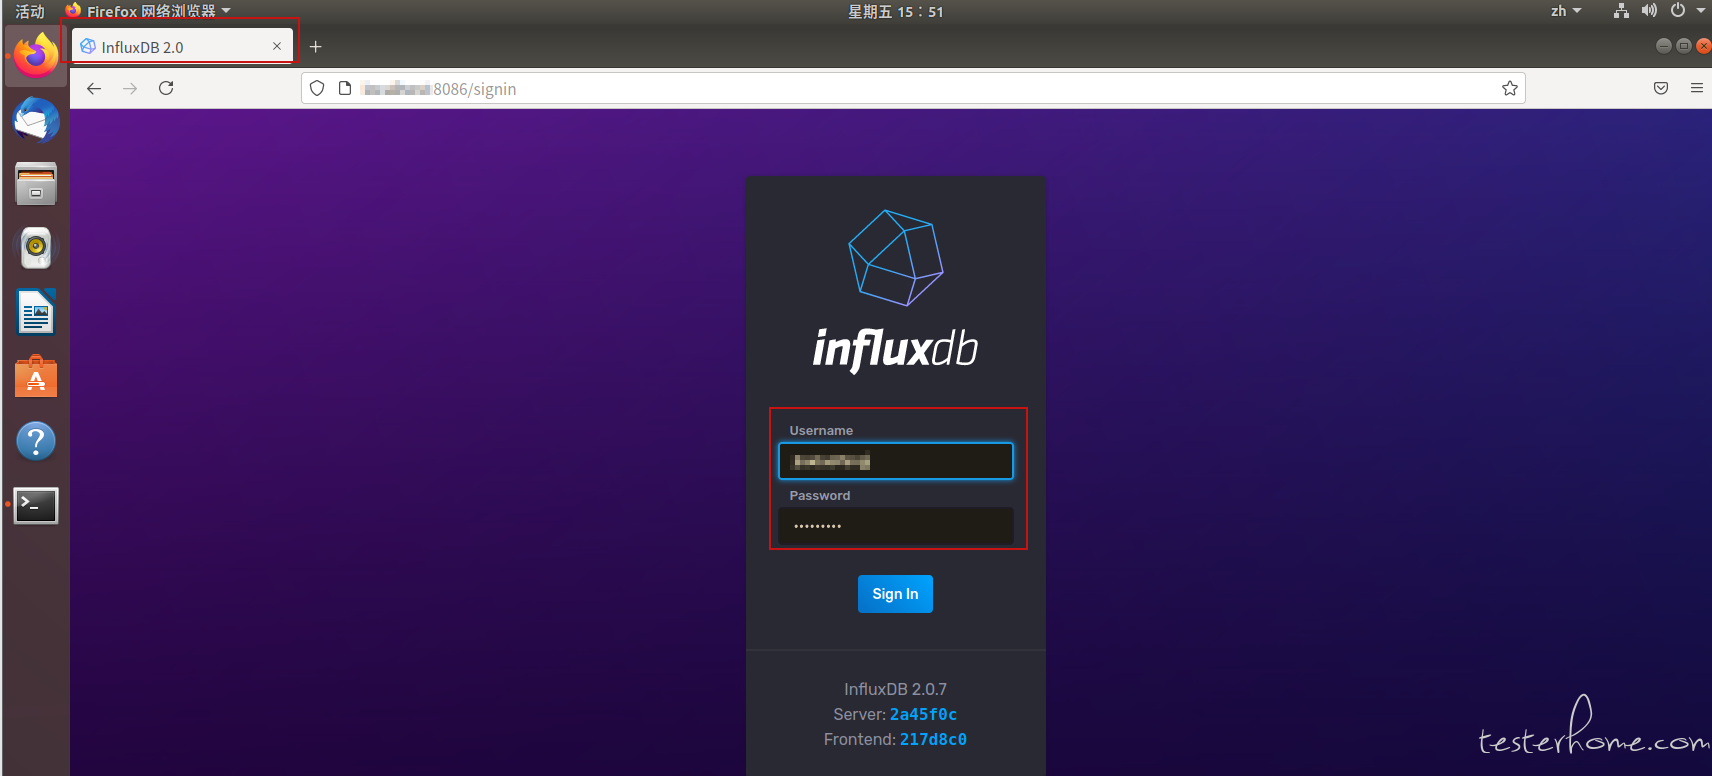Go back to the previous page

pyautogui.click(x=94, y=88)
